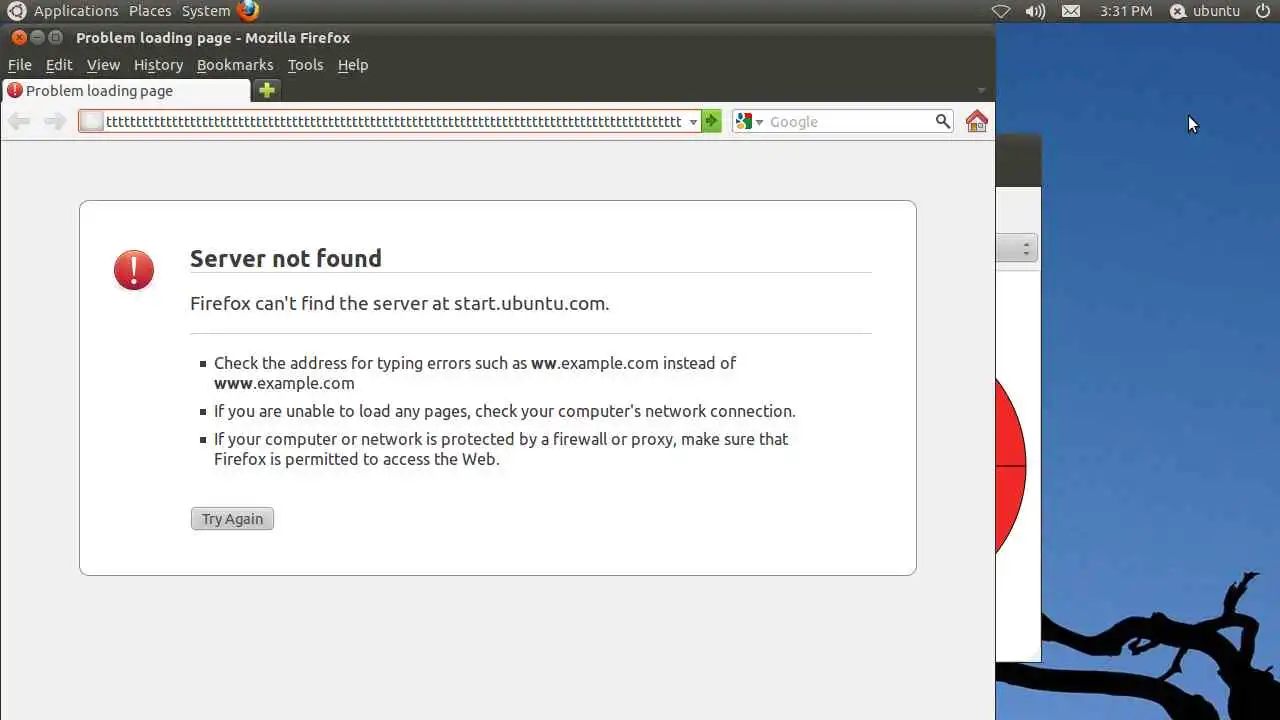Open the Places menu
Image resolution: width=1280 pixels, height=720 pixels.
pyautogui.click(x=150, y=11)
